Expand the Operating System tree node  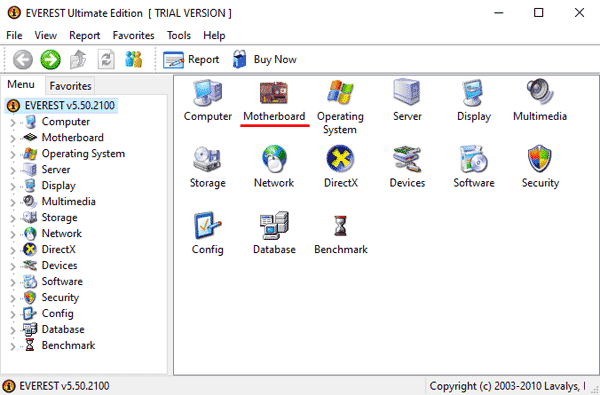[13, 154]
